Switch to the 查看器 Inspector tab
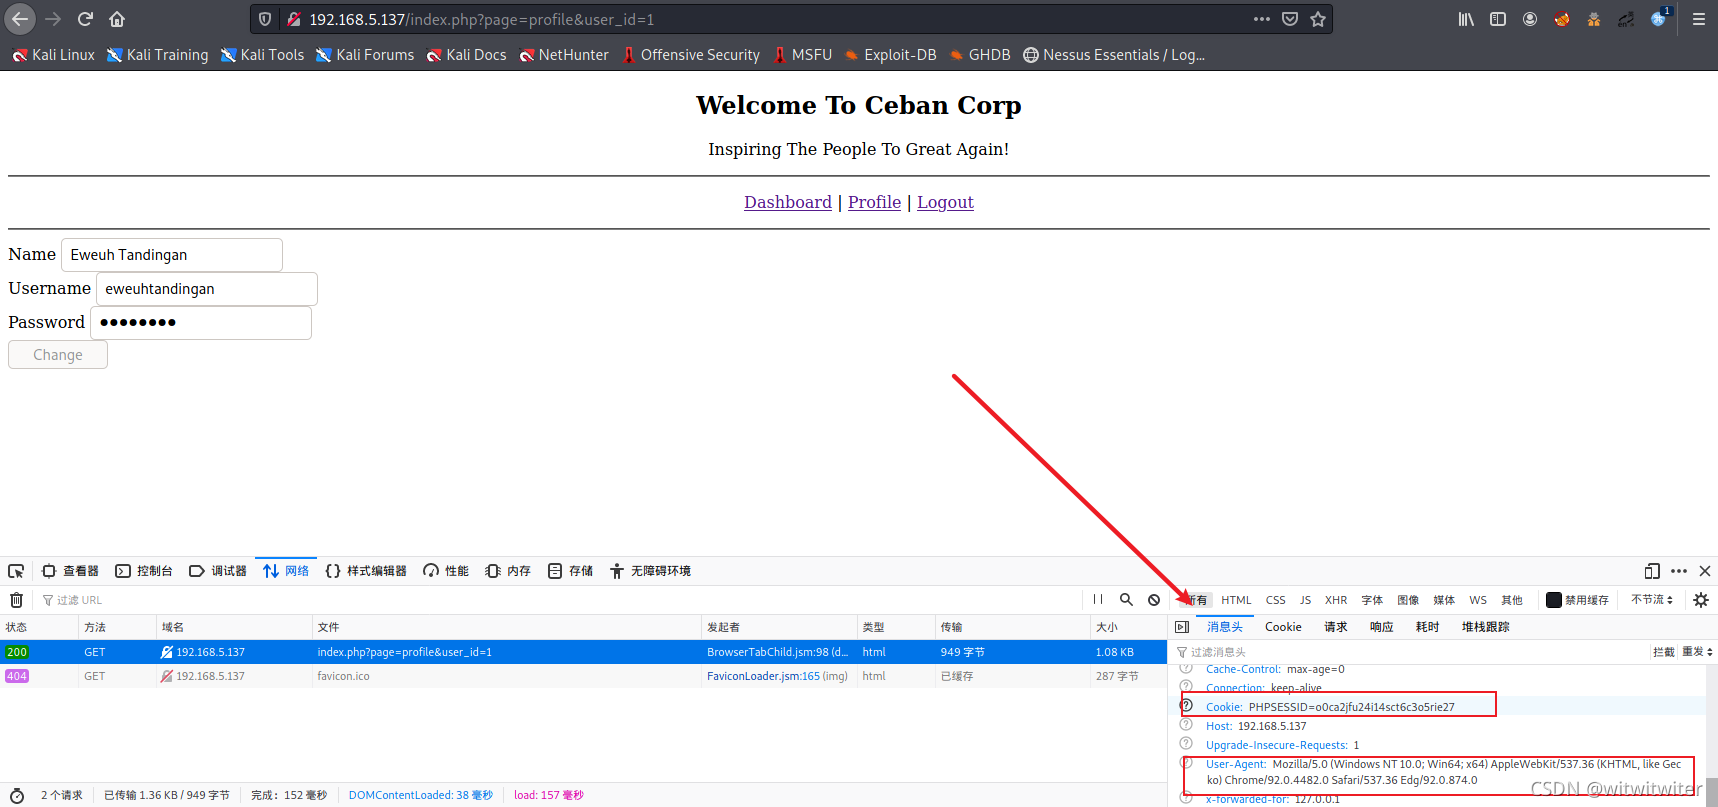 click(70, 571)
